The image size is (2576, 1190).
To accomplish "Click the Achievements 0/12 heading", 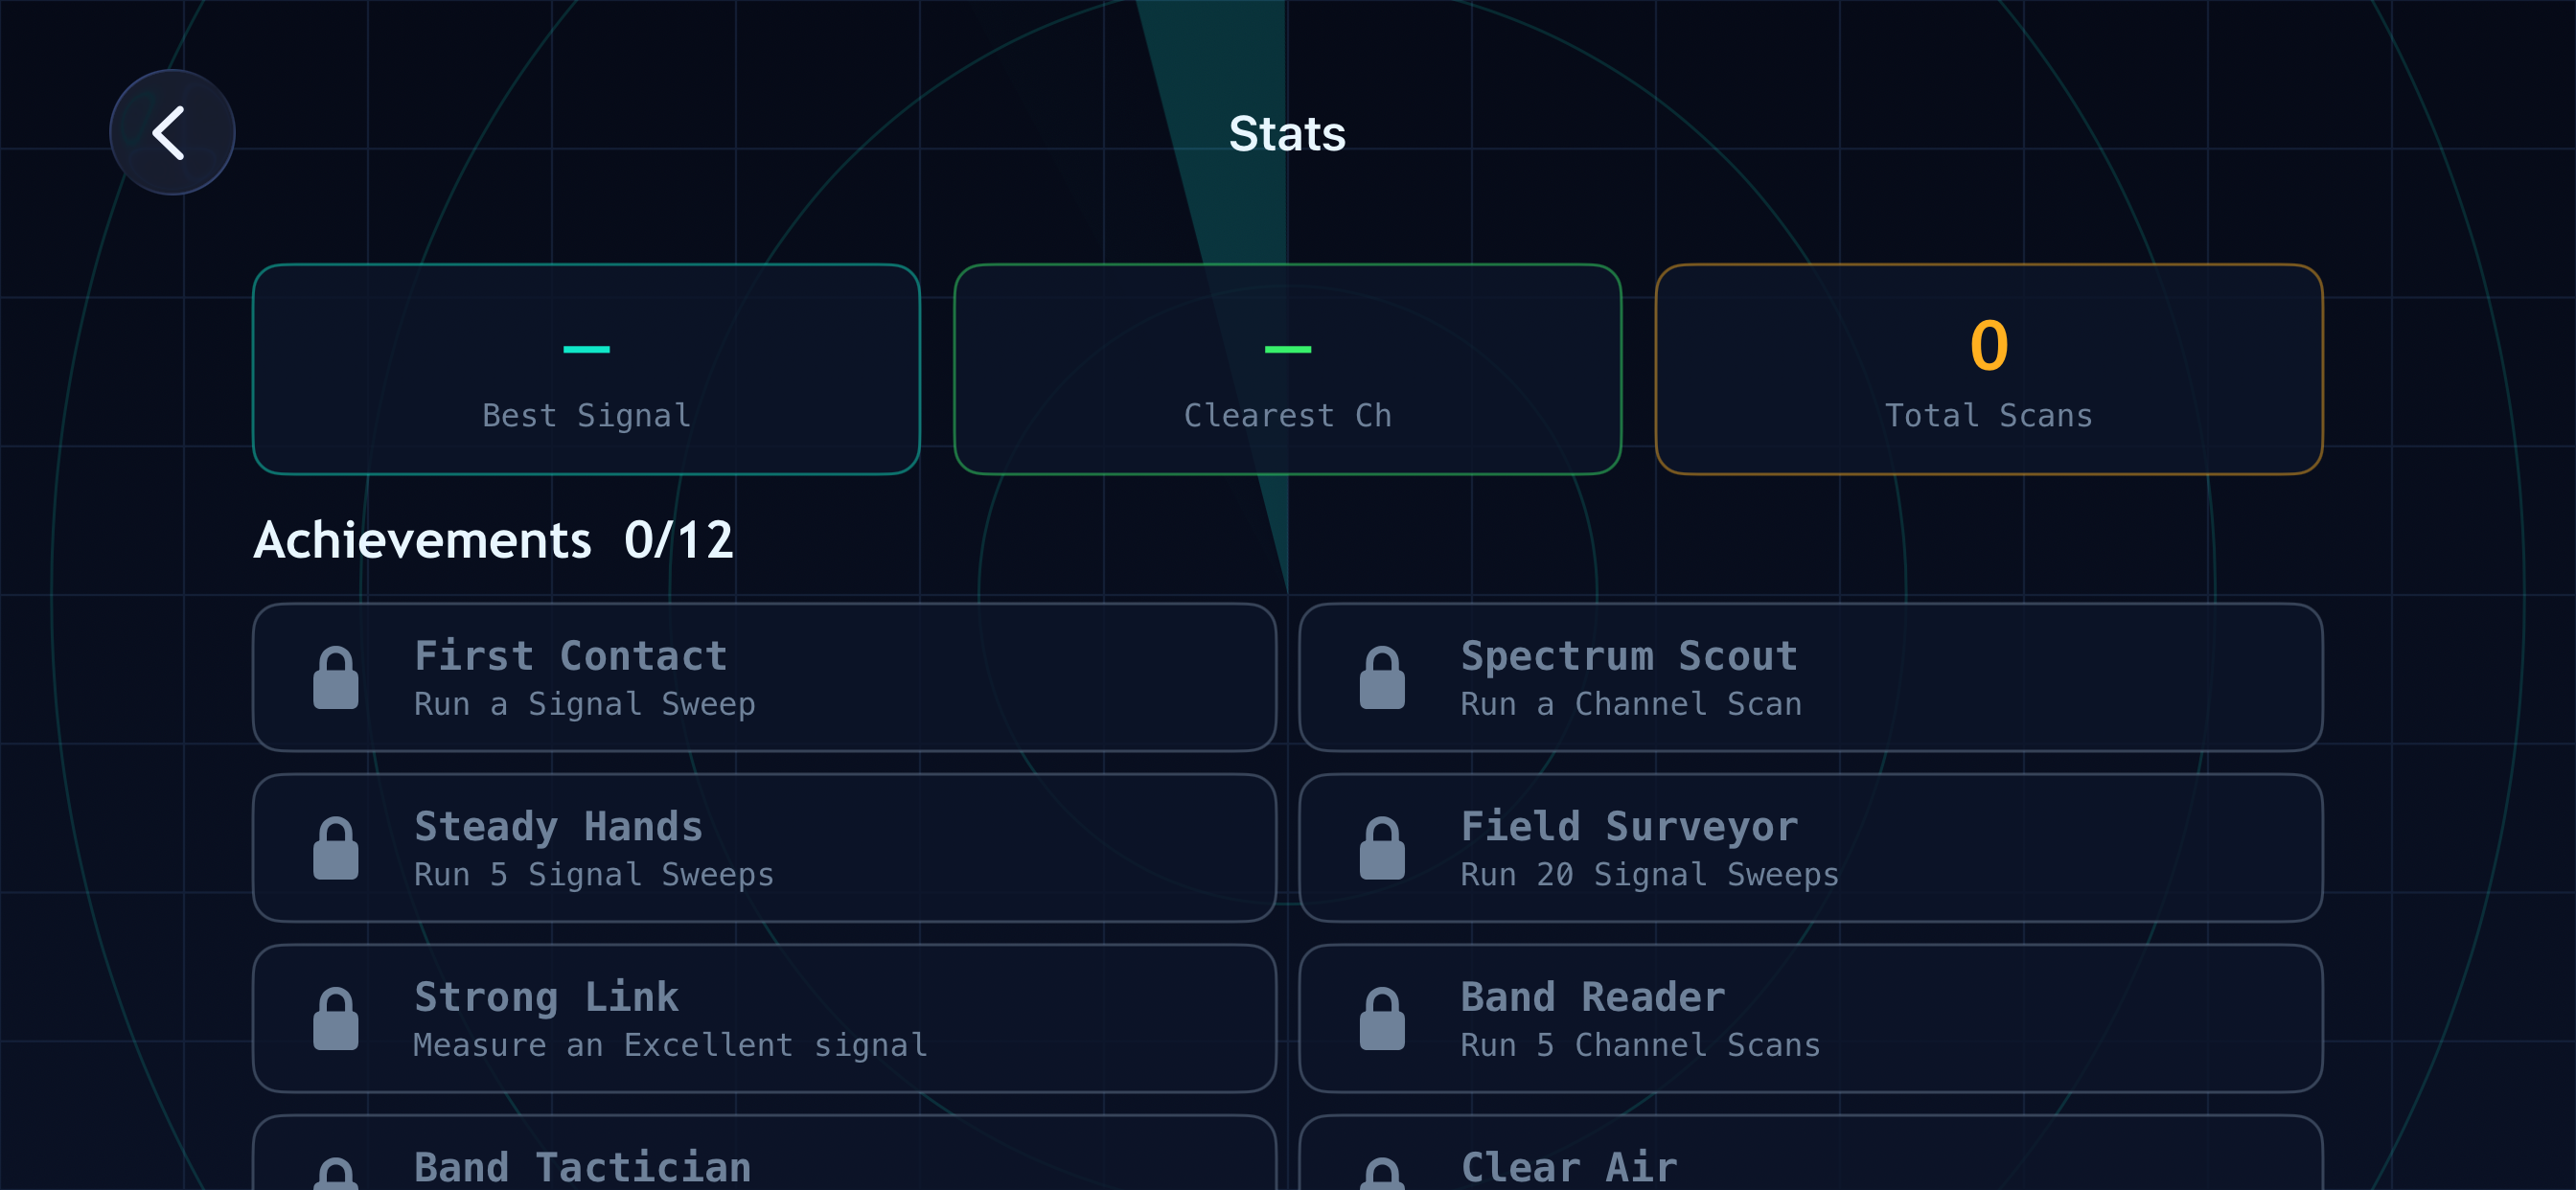I will (493, 540).
